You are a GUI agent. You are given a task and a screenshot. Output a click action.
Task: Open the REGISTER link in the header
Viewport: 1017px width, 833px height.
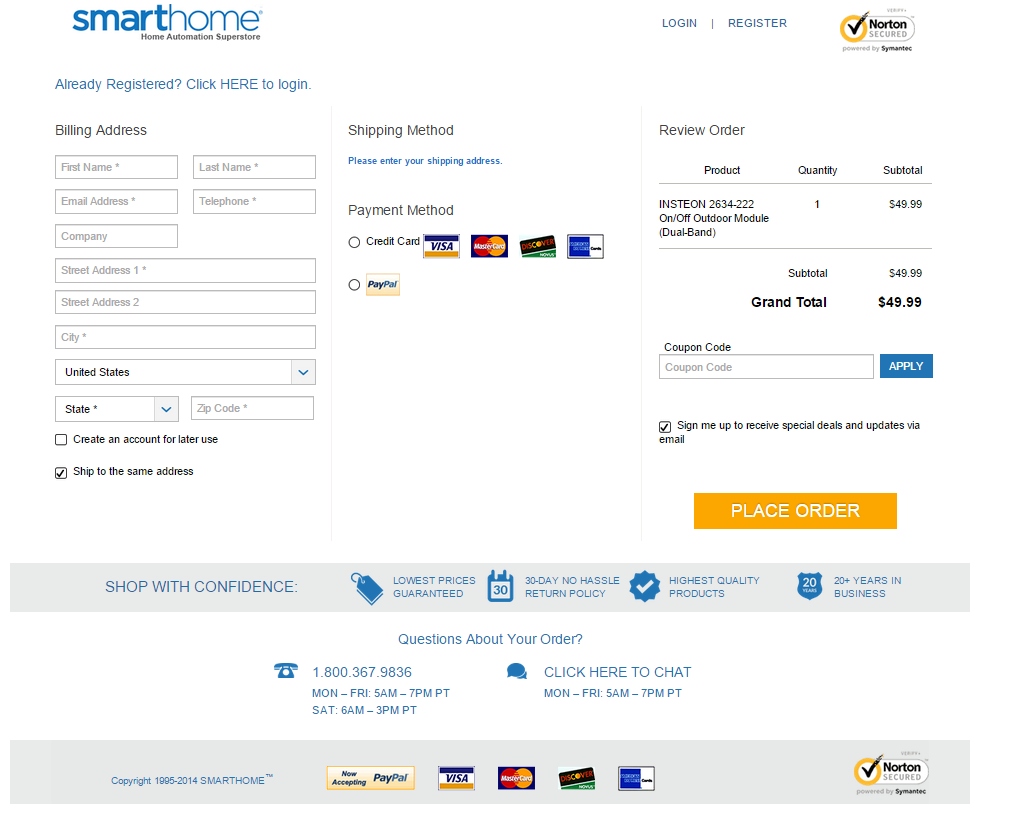click(x=757, y=23)
